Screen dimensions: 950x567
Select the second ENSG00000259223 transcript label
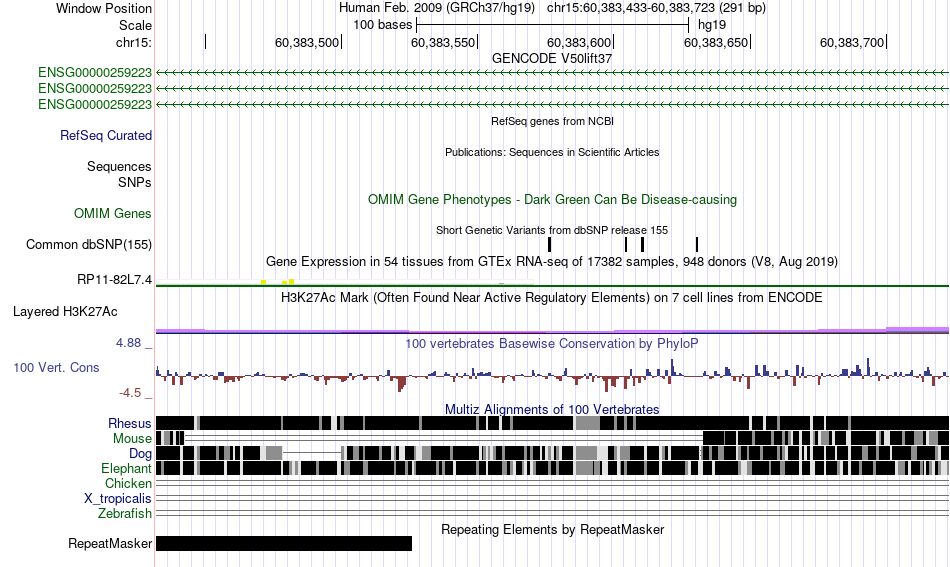[x=95, y=88]
